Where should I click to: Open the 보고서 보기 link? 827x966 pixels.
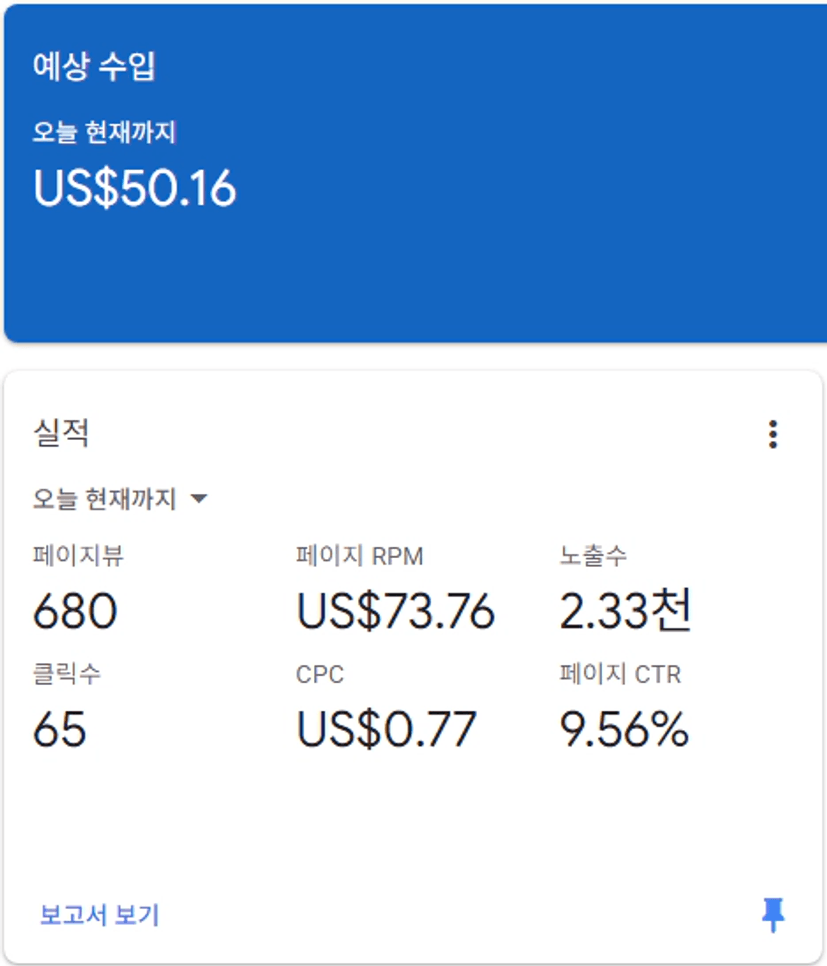point(99,914)
